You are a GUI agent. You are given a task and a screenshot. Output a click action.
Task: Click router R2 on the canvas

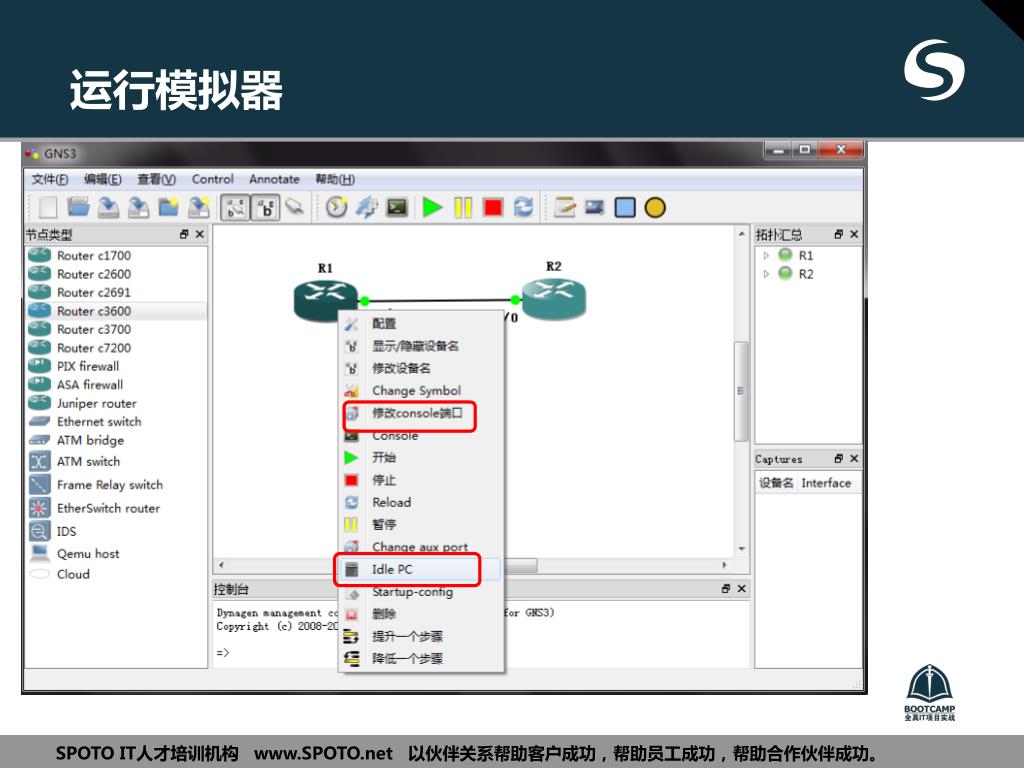[554, 298]
